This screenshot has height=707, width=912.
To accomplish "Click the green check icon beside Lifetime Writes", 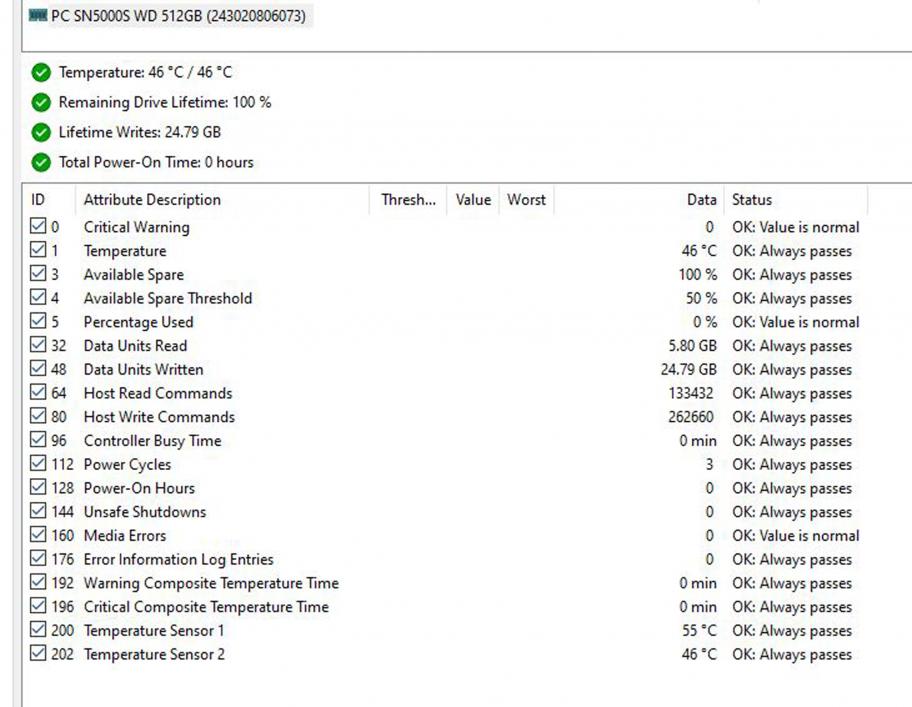I will click(x=41, y=132).
